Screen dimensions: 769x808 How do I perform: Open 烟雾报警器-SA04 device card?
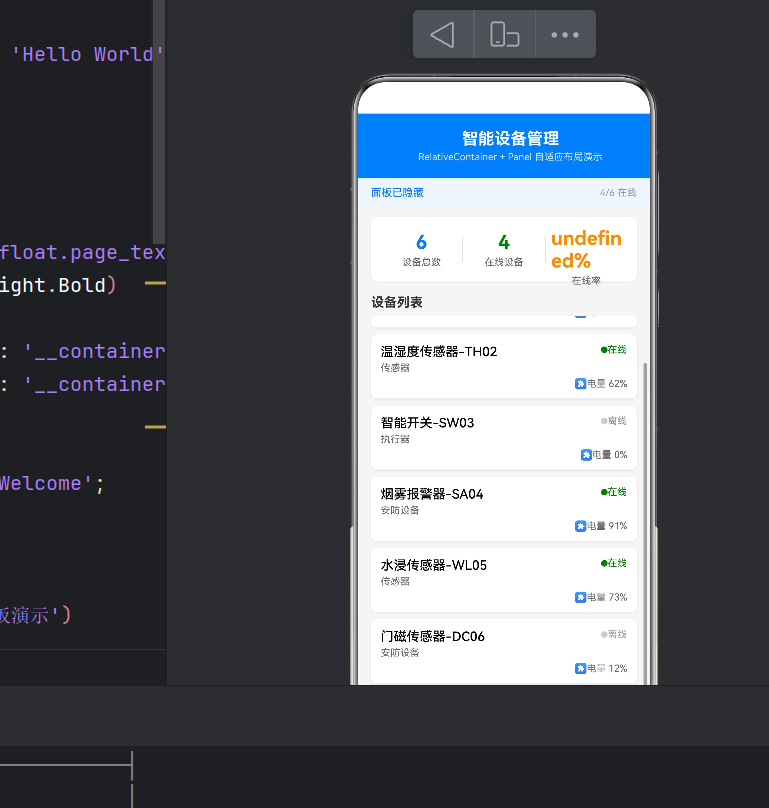(504, 509)
